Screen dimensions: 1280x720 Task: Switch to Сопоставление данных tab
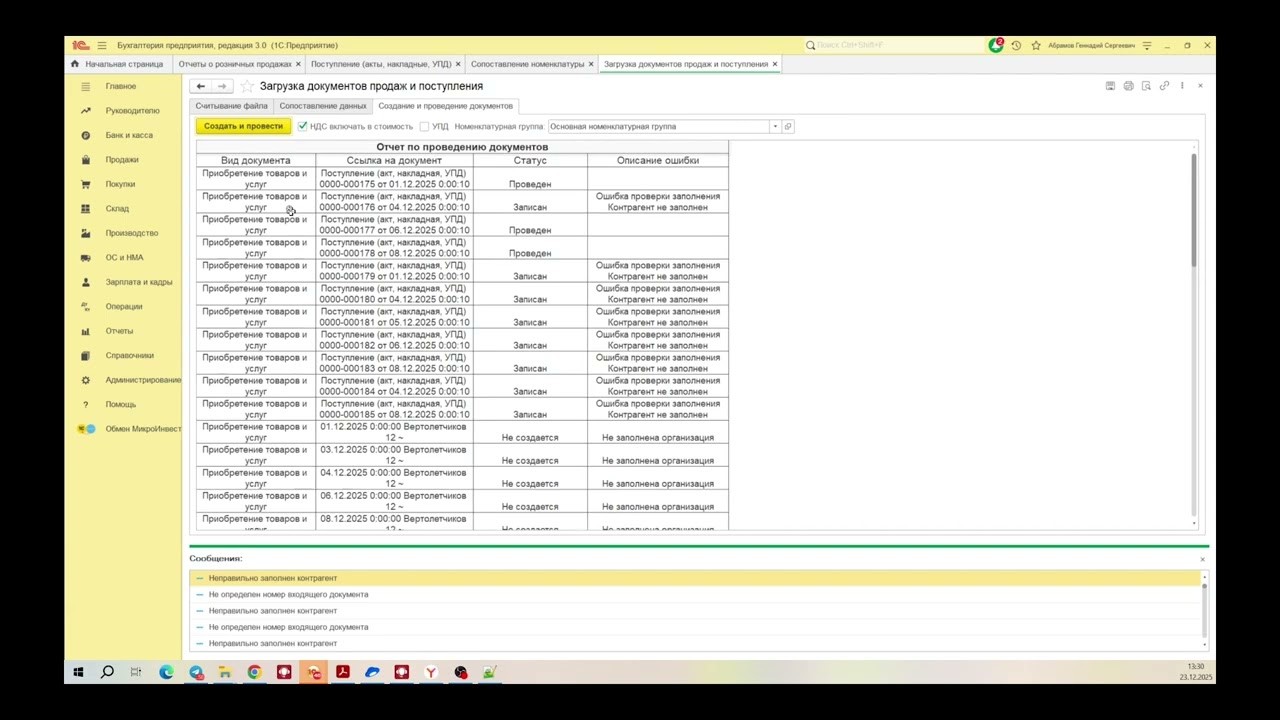(x=323, y=106)
